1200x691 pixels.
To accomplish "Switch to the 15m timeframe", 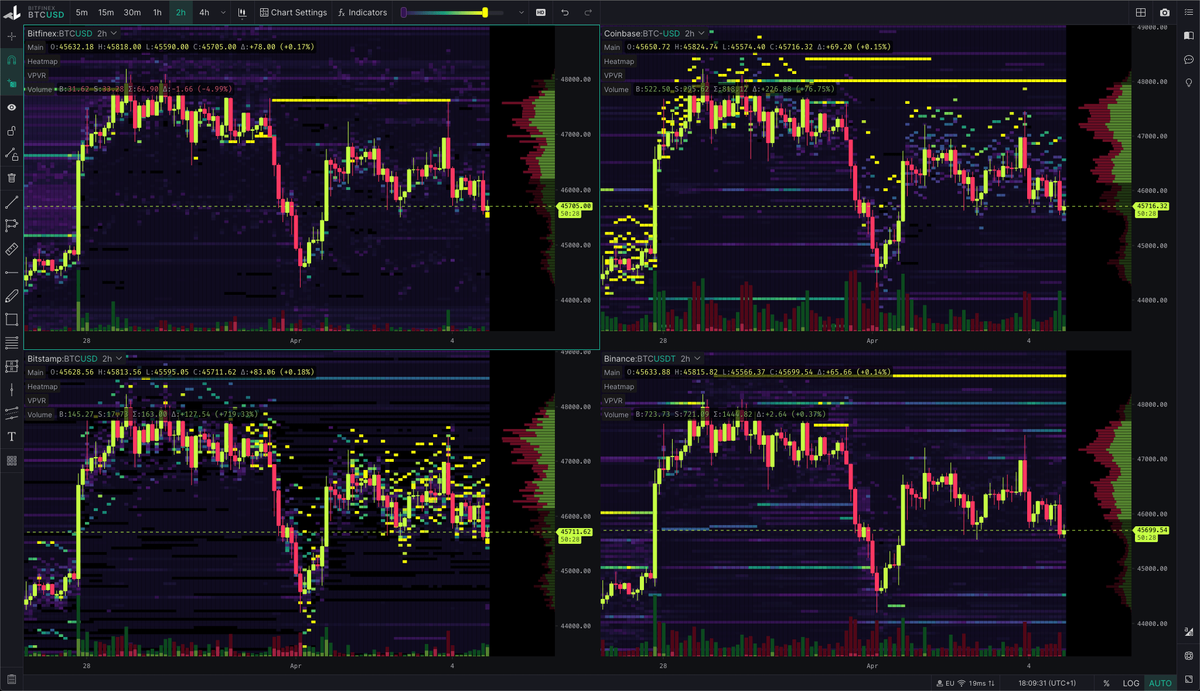I will [x=106, y=13].
